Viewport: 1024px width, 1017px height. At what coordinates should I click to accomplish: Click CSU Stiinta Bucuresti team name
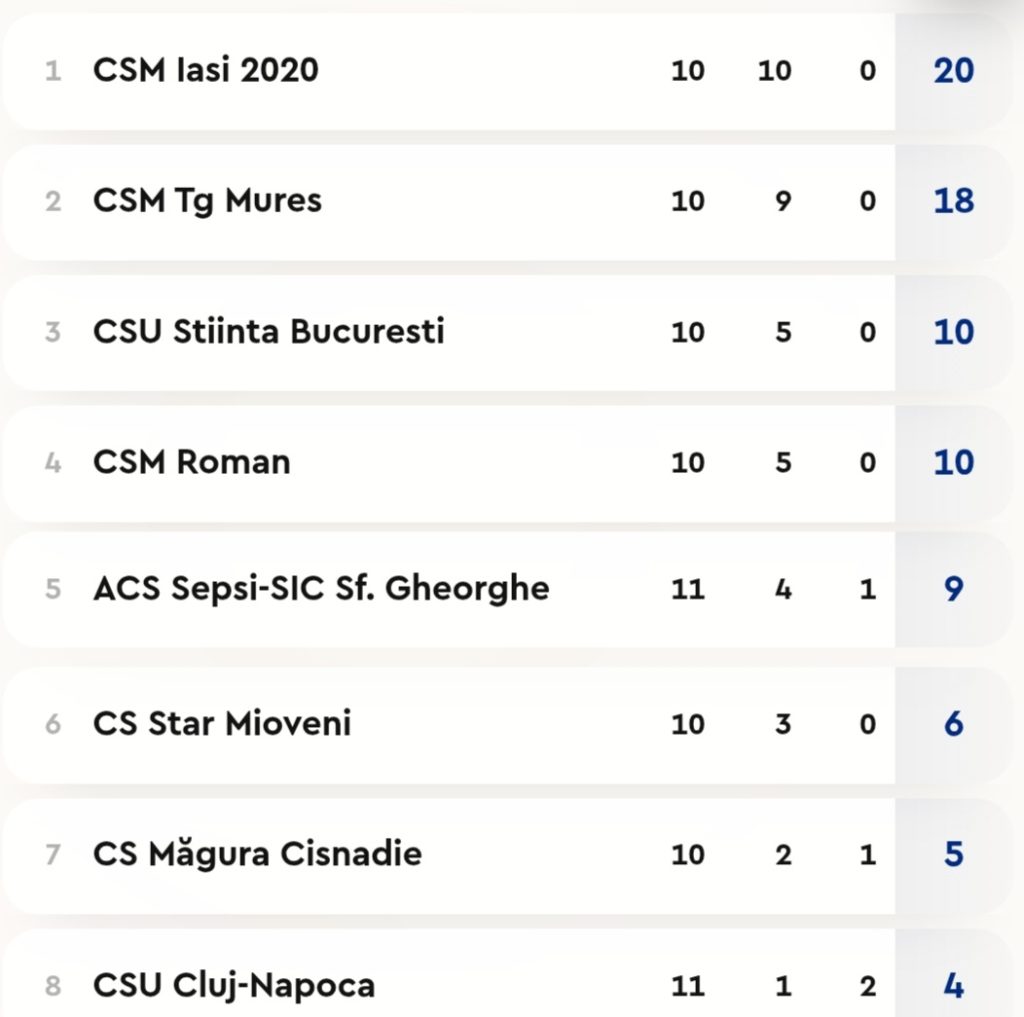[x=268, y=331]
